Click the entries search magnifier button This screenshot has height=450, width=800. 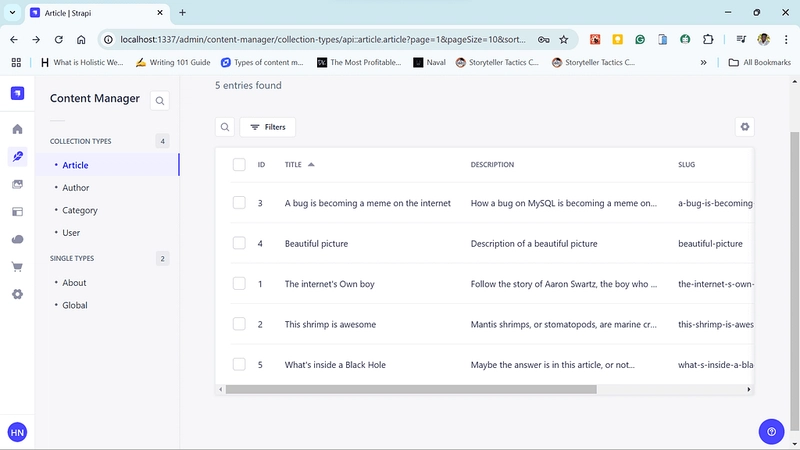pos(225,127)
